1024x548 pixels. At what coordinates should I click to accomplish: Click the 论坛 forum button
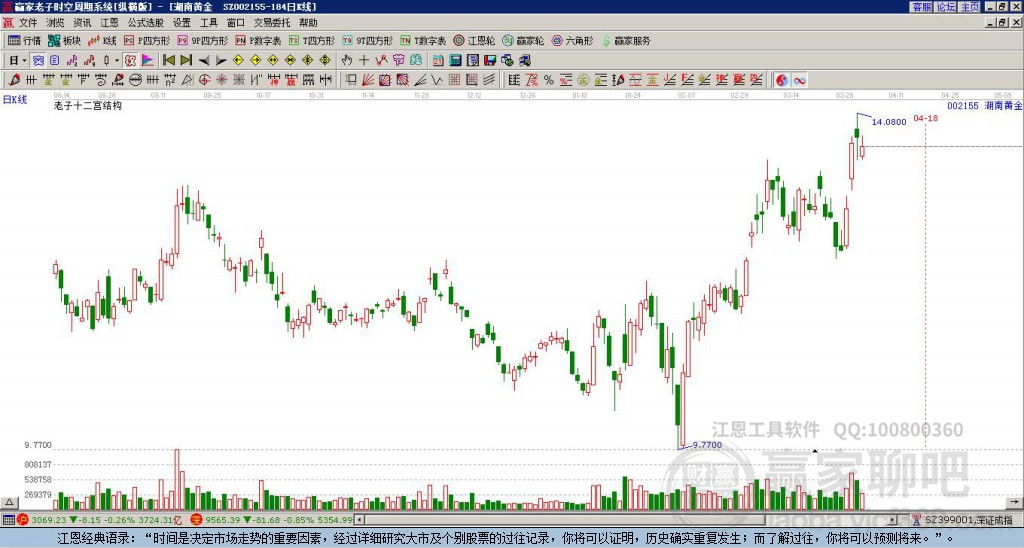click(x=945, y=6)
